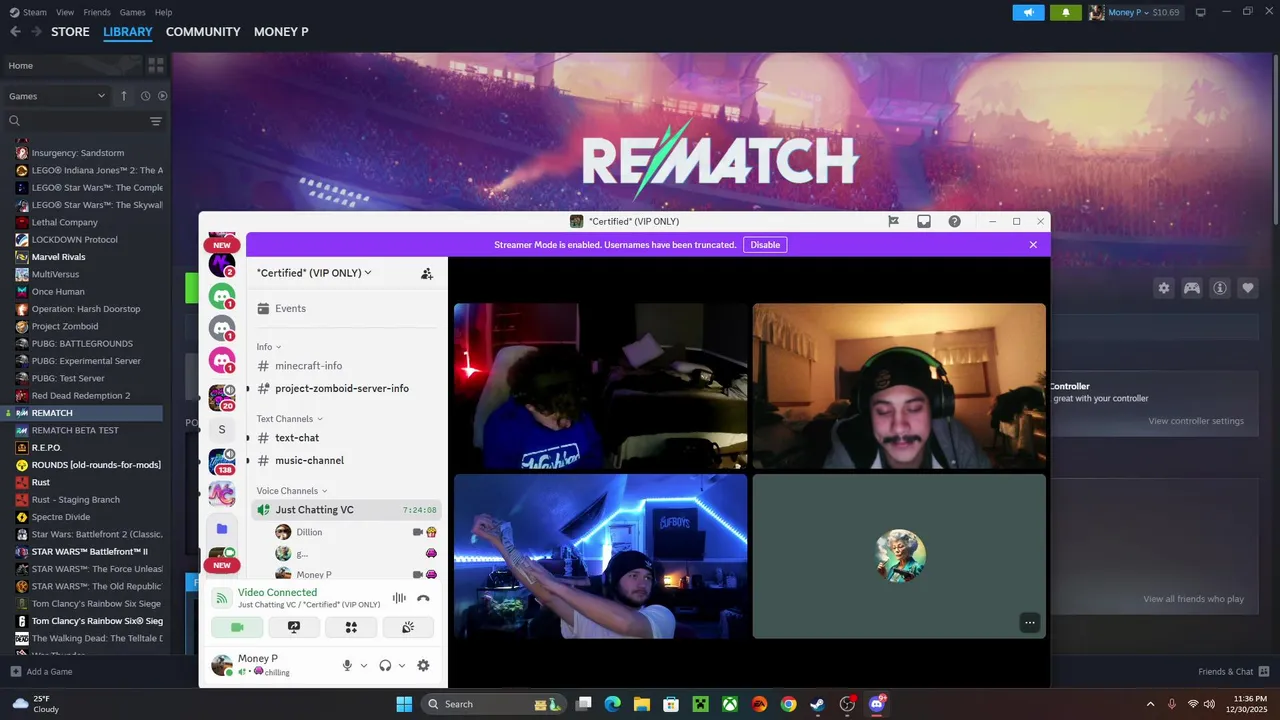
Task: Open Discord help question mark icon
Action: (954, 221)
